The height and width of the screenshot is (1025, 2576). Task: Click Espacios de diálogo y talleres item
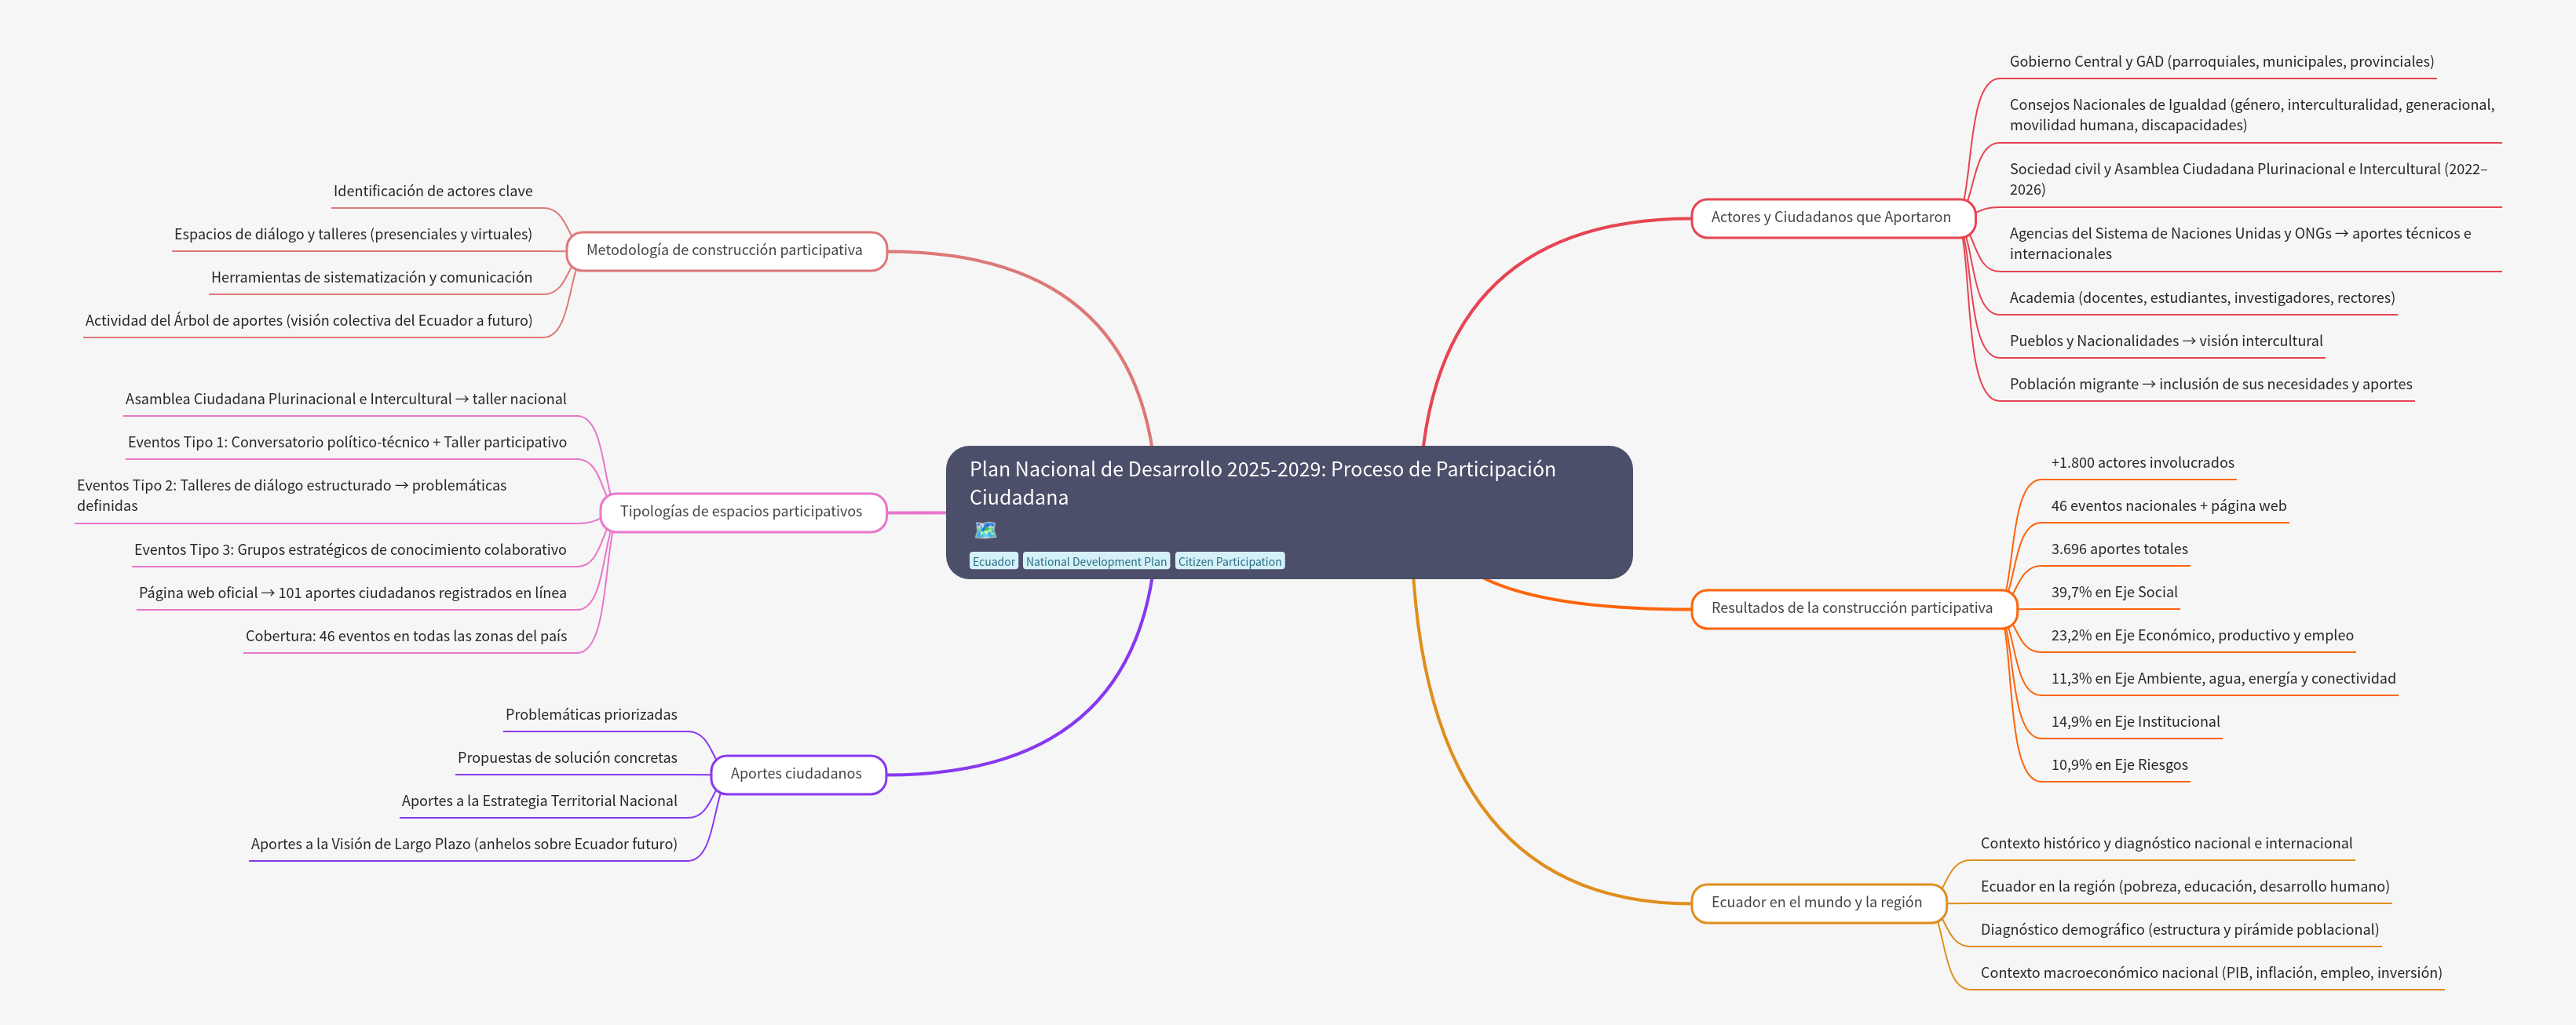tap(353, 234)
